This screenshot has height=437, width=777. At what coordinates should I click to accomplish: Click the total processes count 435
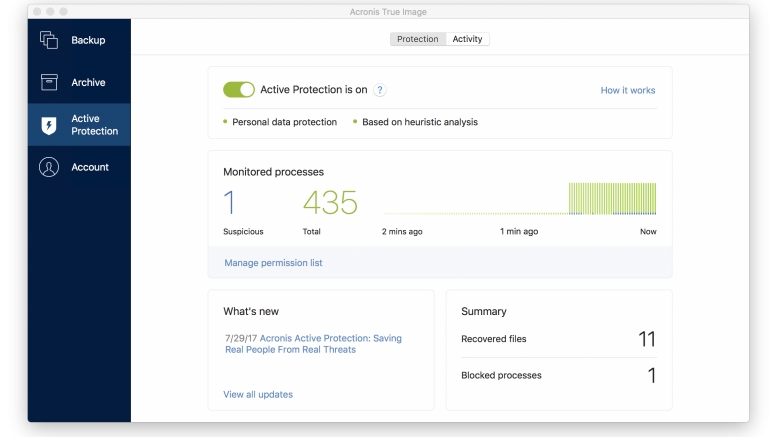point(330,202)
